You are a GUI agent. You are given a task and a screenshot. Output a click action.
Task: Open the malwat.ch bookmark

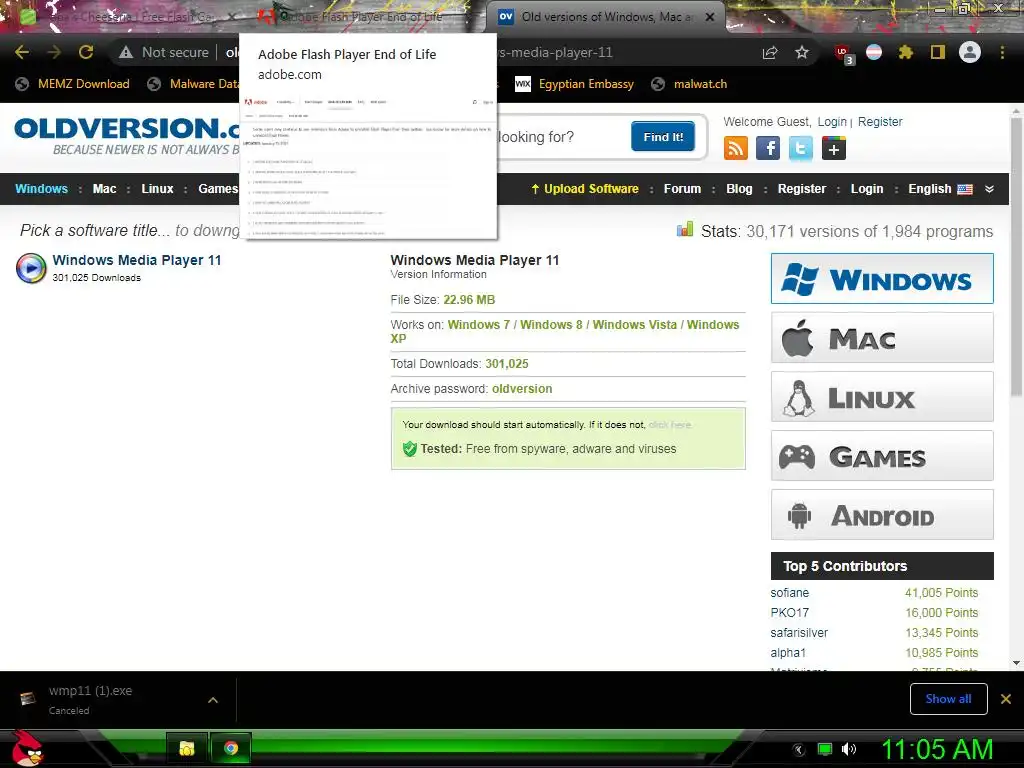(x=689, y=84)
